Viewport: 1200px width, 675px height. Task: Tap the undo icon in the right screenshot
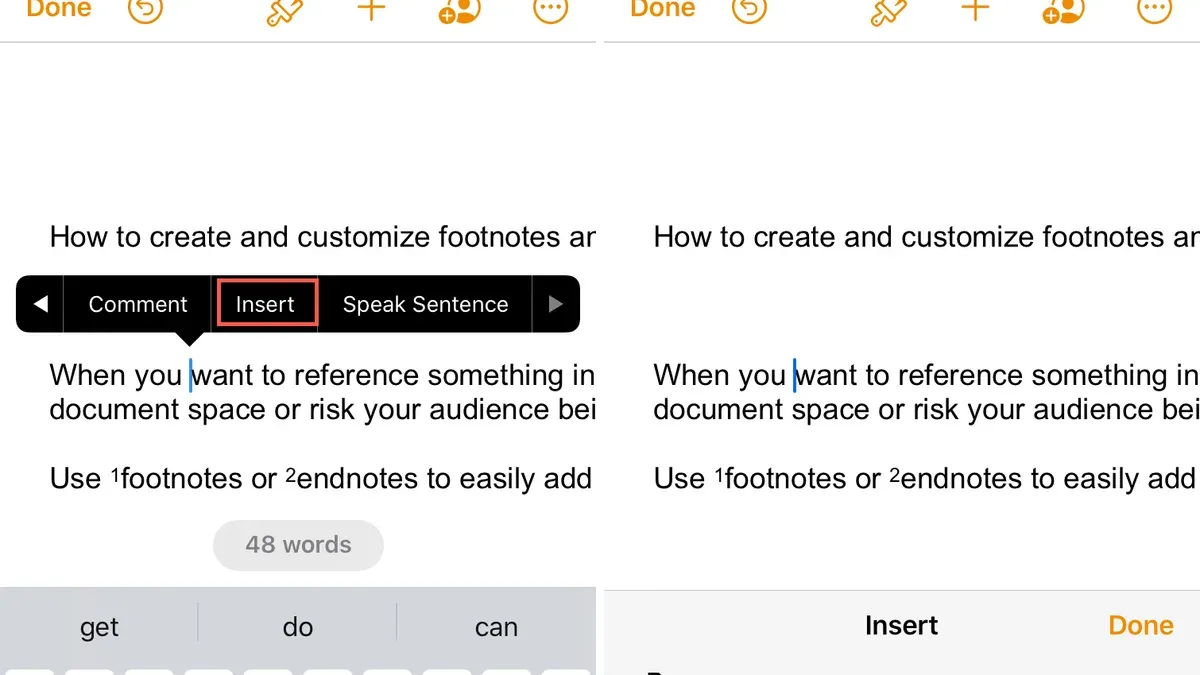coord(749,10)
